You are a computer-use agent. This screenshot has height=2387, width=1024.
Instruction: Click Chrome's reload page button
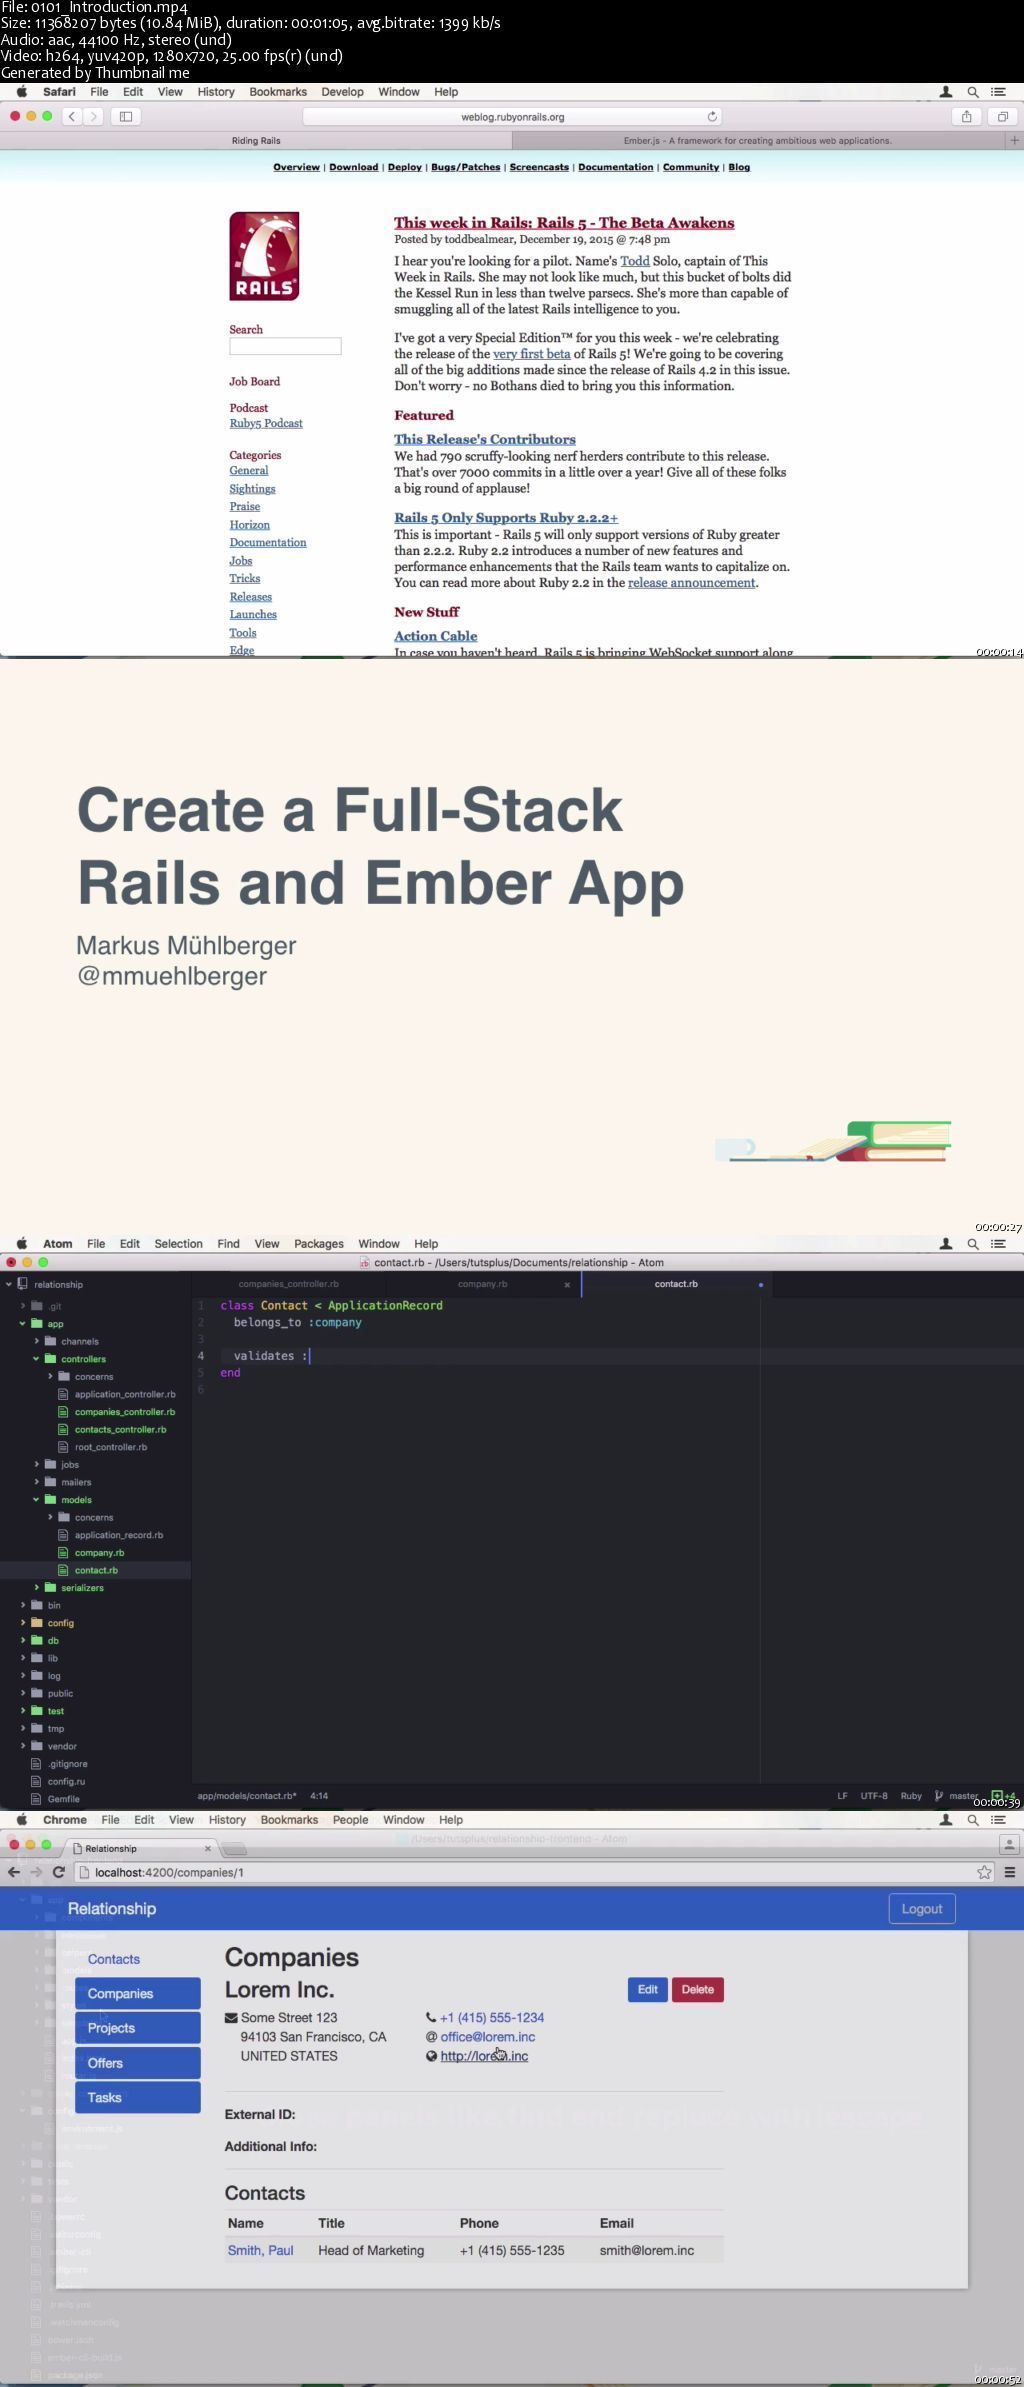[59, 1872]
